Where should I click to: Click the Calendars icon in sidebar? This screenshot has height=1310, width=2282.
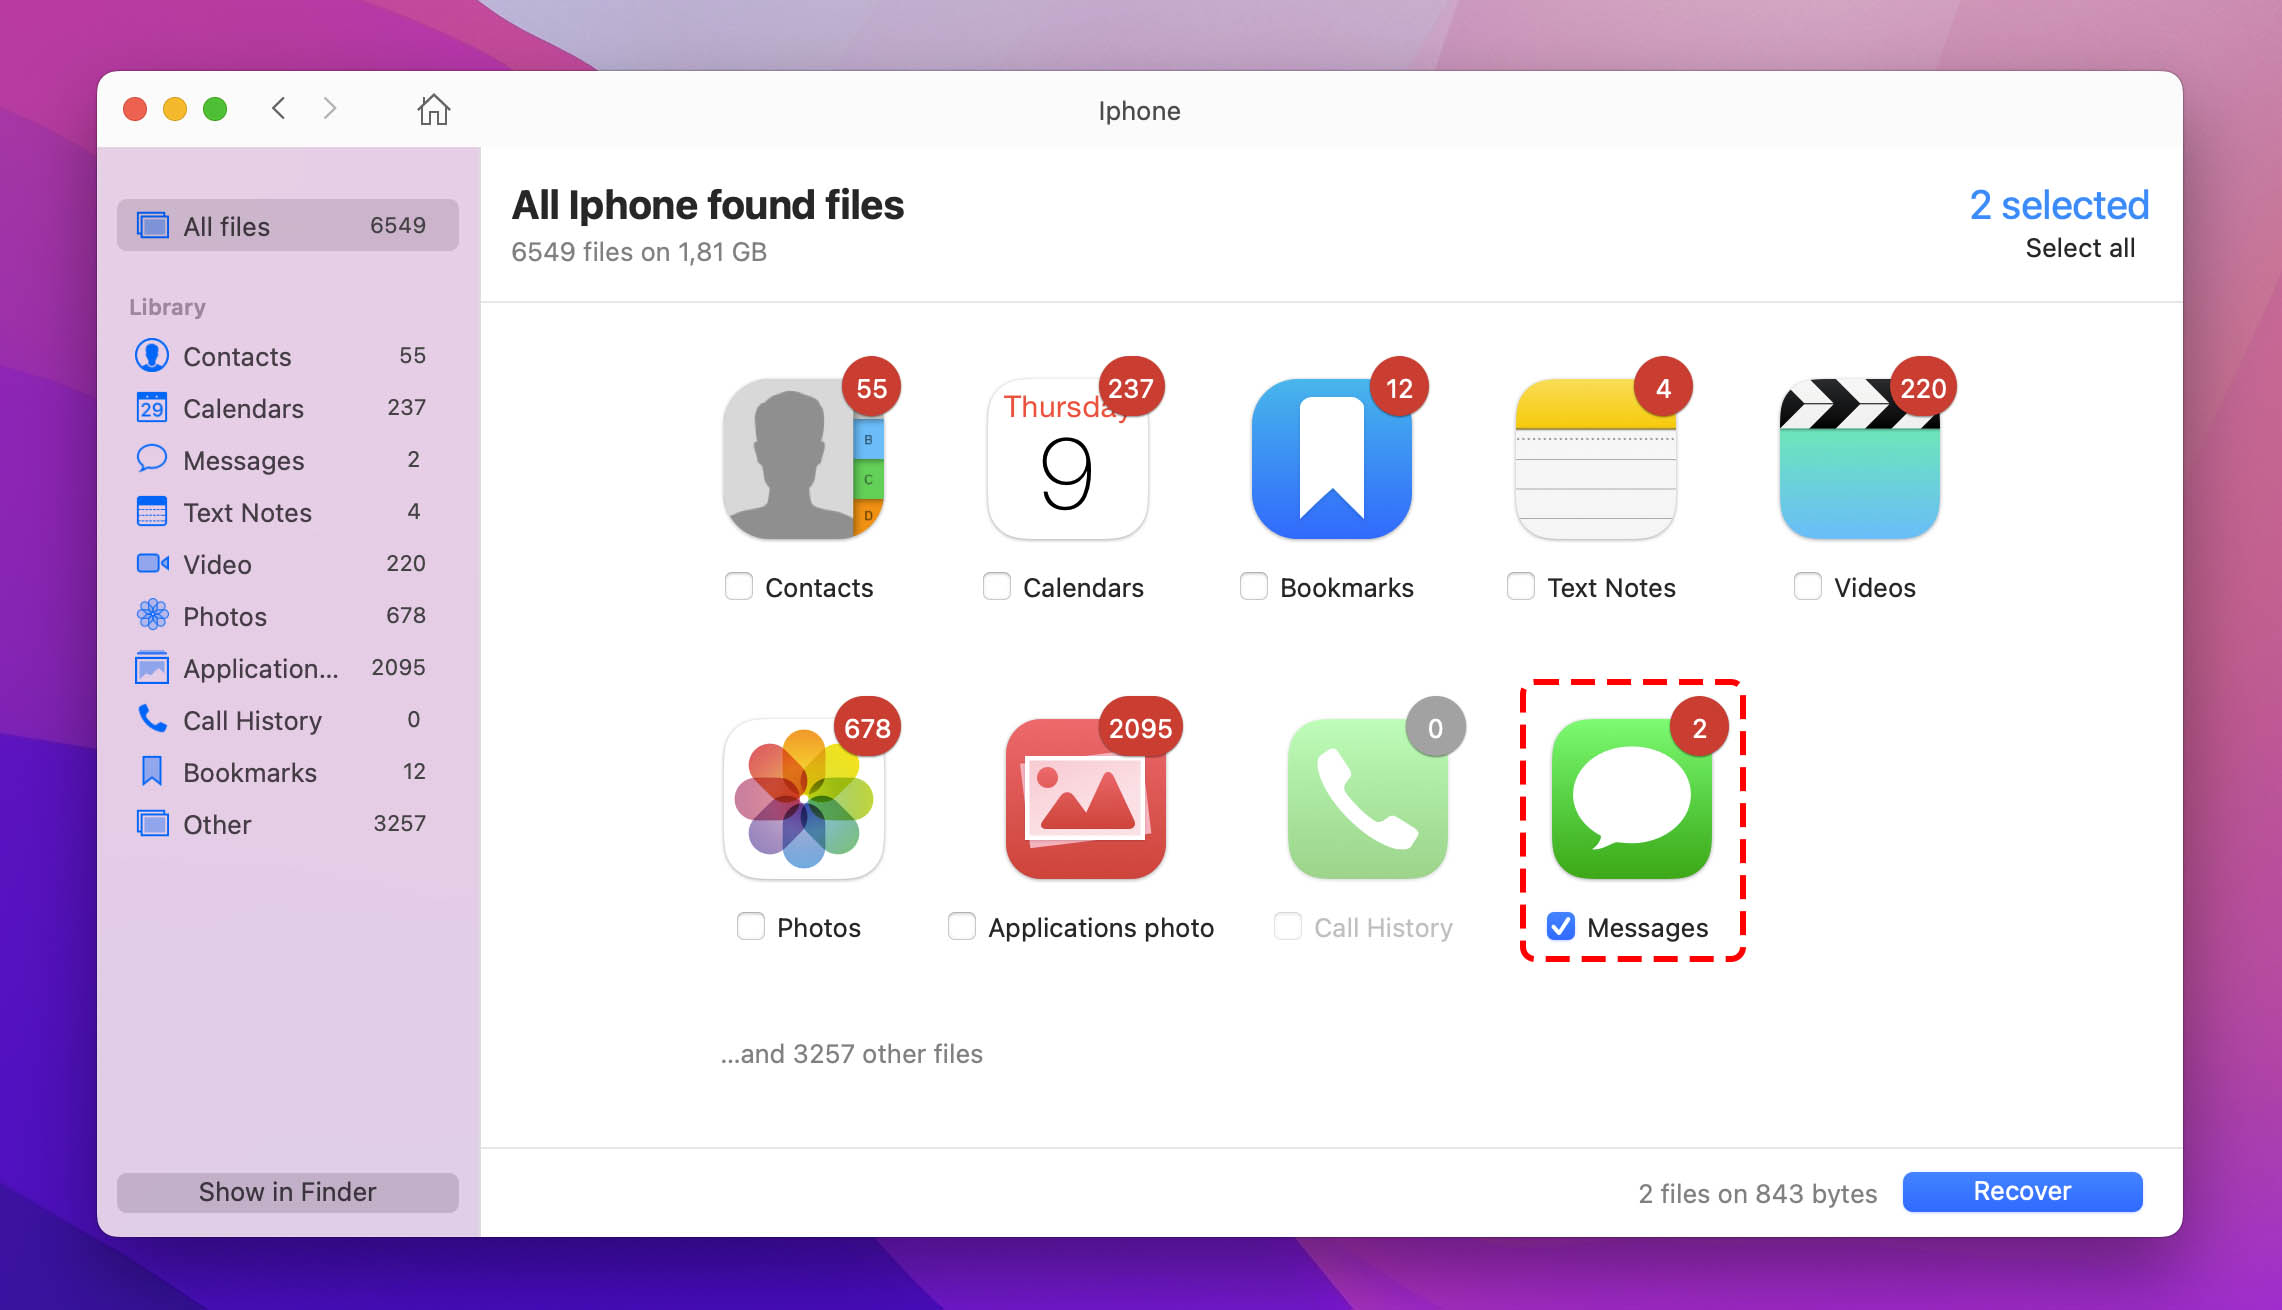click(152, 407)
